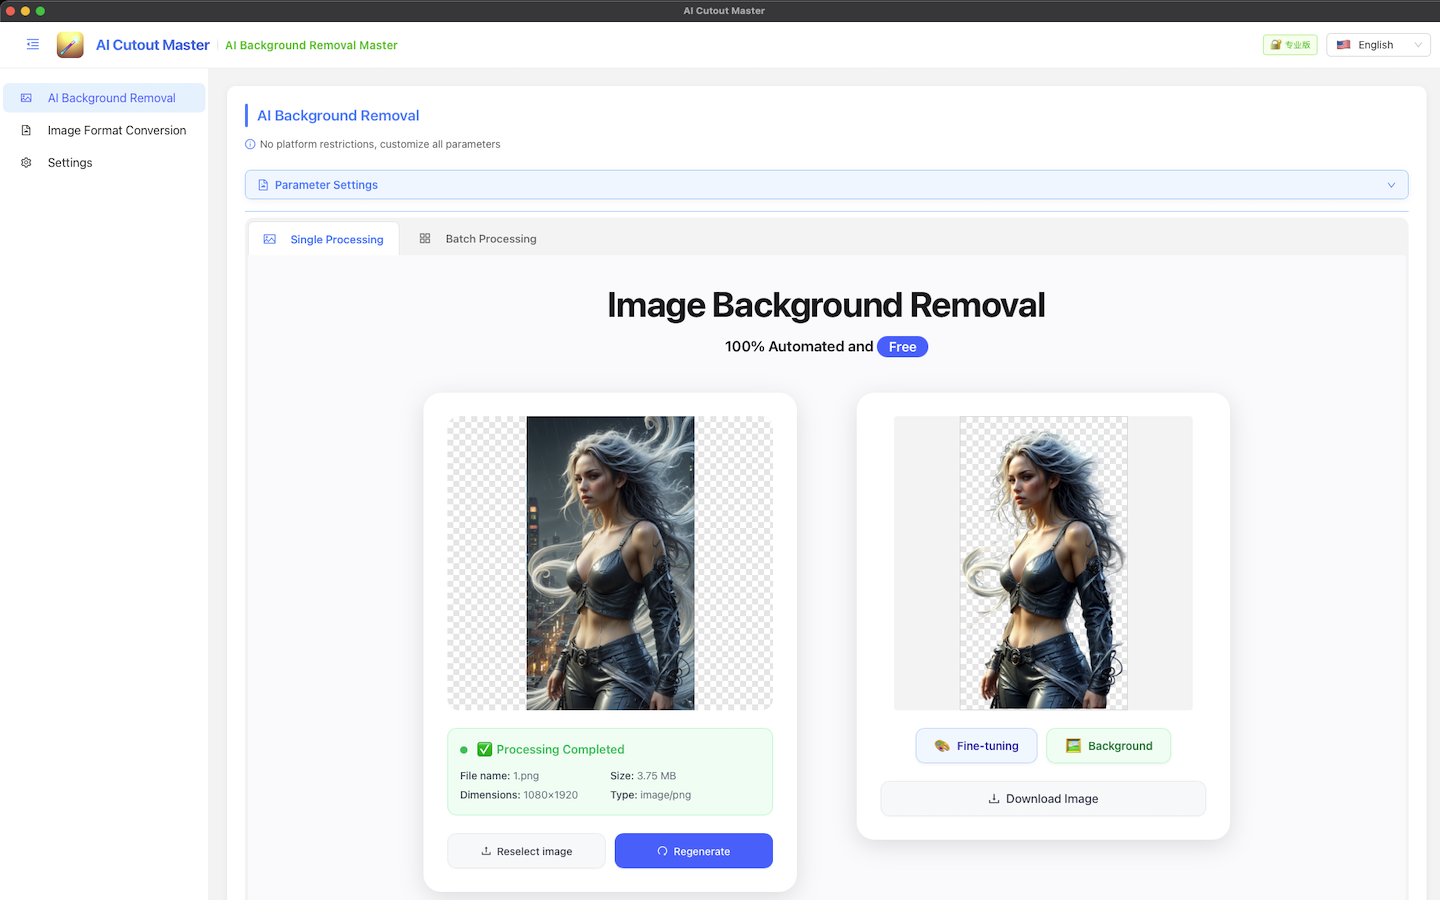This screenshot has height=900, width=1440.
Task: Open the English language dropdown
Action: tap(1378, 45)
